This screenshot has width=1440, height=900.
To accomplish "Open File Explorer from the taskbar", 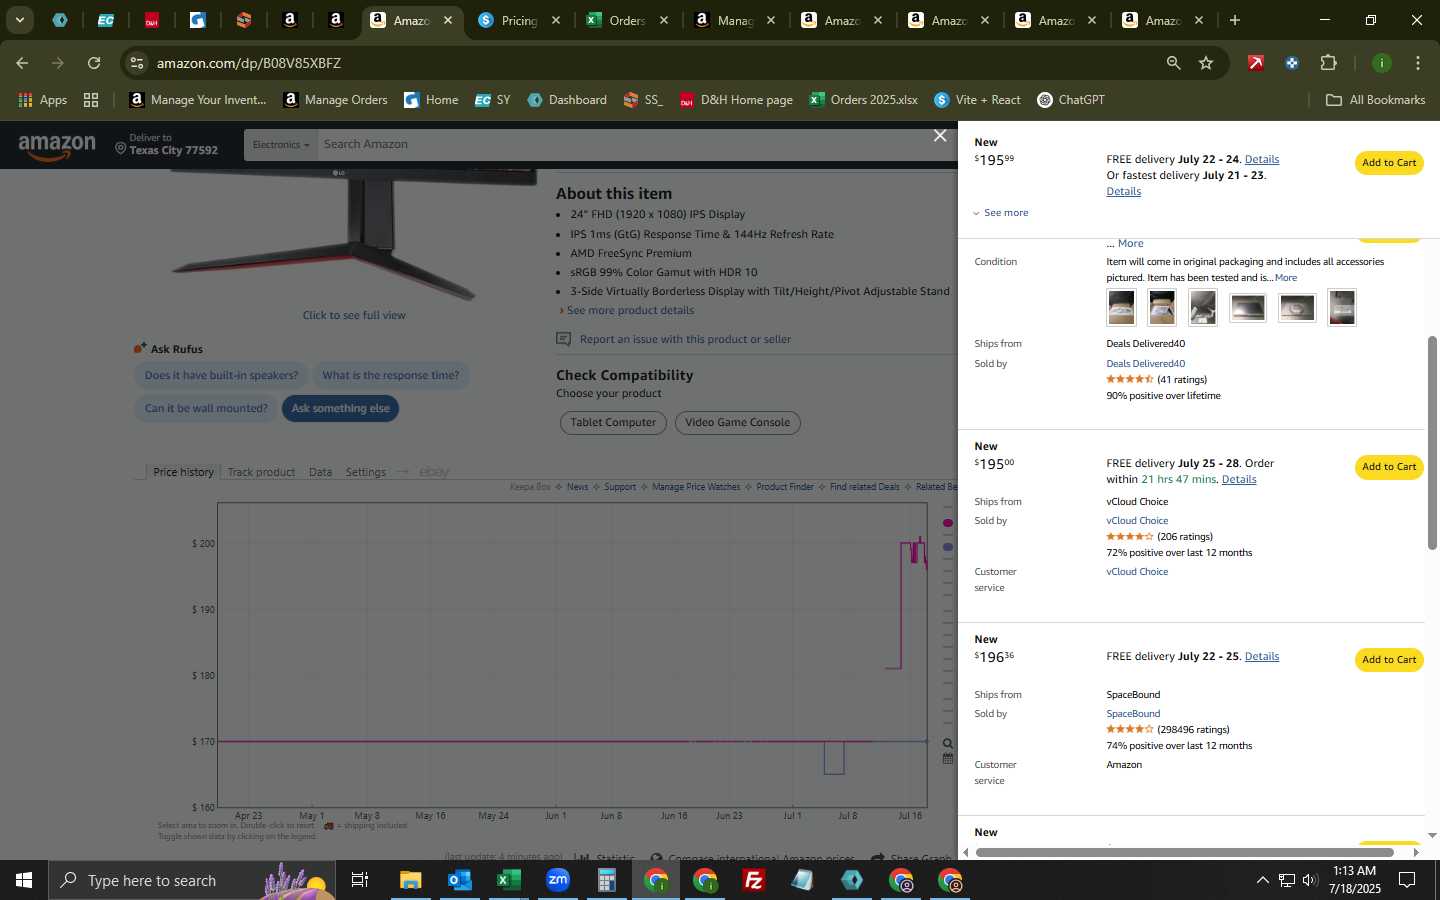I will (410, 880).
